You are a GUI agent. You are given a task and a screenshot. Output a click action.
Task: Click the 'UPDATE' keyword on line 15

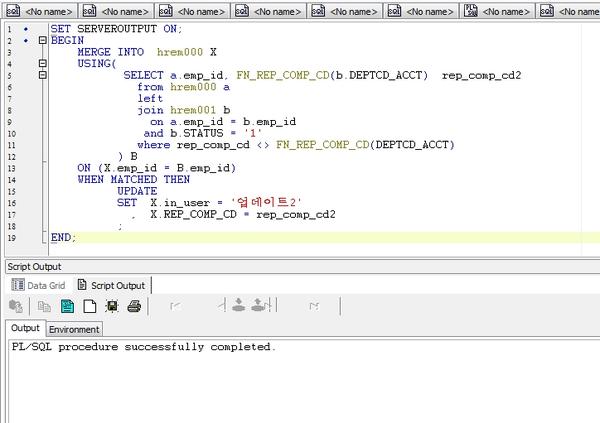click(x=137, y=191)
